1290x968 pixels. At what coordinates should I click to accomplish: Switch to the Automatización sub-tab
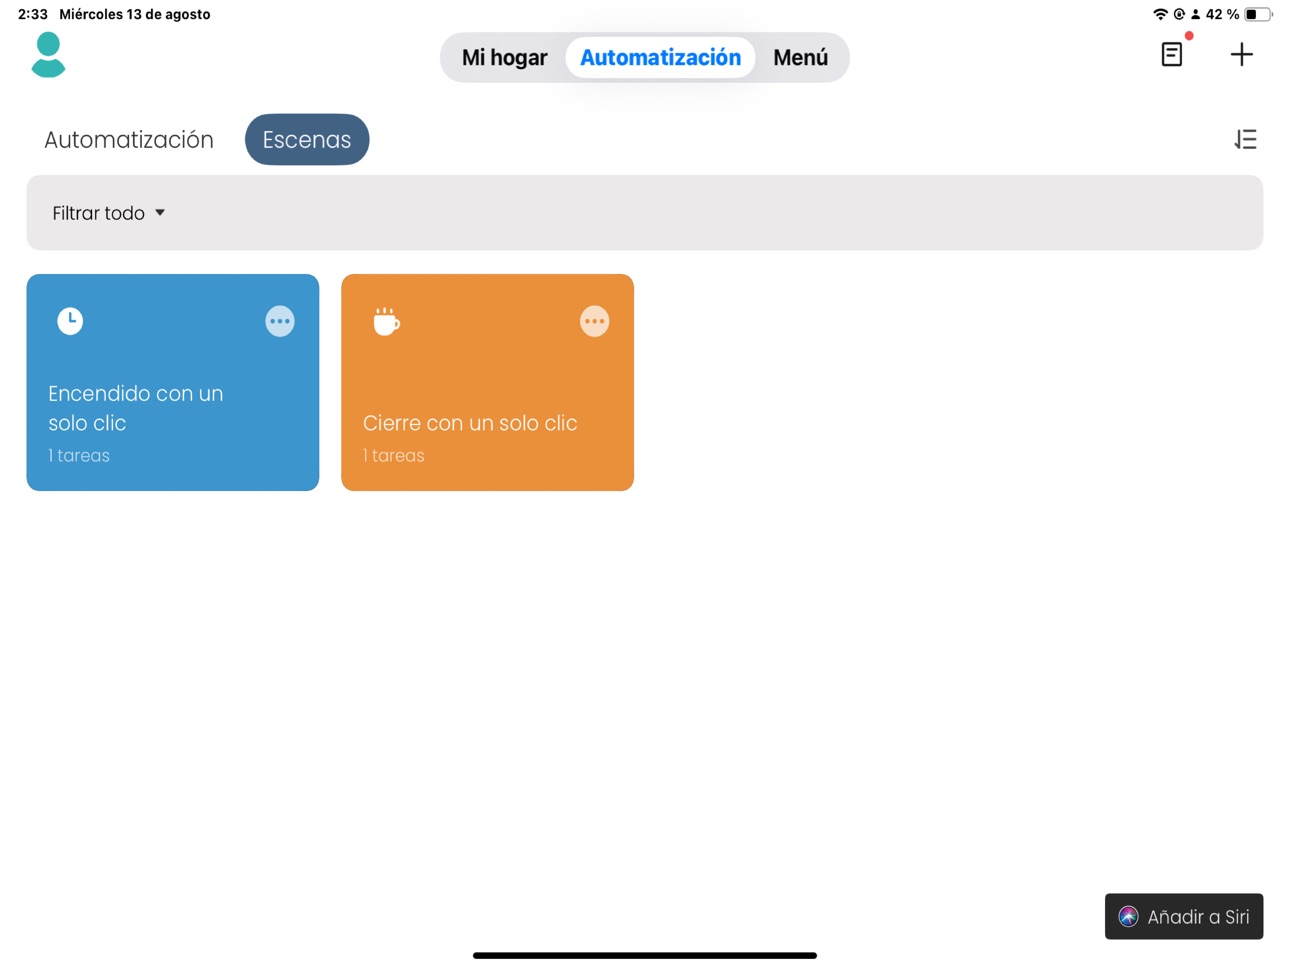pyautogui.click(x=129, y=140)
